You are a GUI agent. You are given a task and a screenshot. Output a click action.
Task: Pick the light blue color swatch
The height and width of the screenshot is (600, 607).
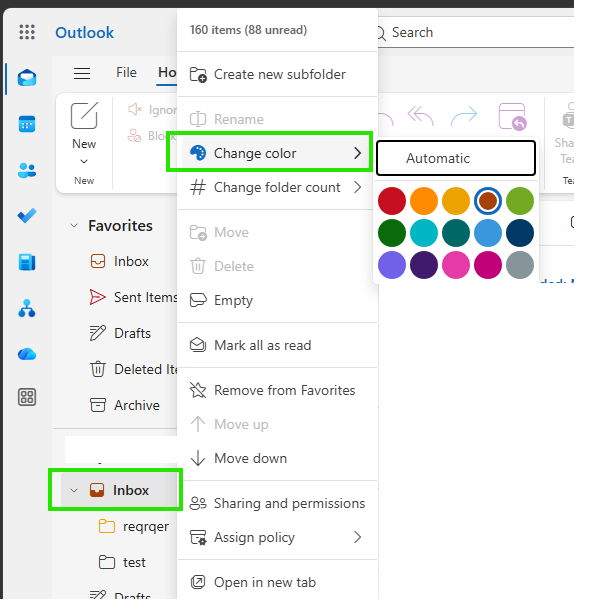(488, 233)
